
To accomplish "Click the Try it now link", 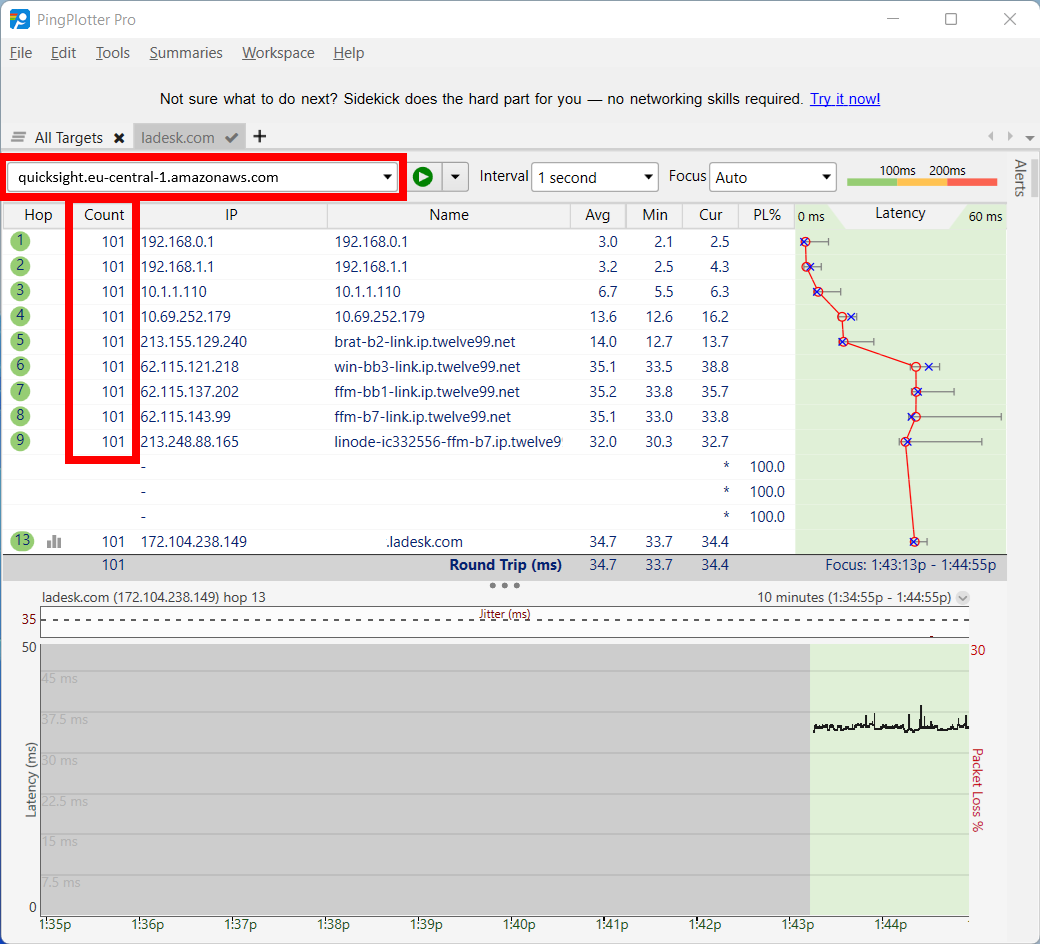I will point(845,99).
